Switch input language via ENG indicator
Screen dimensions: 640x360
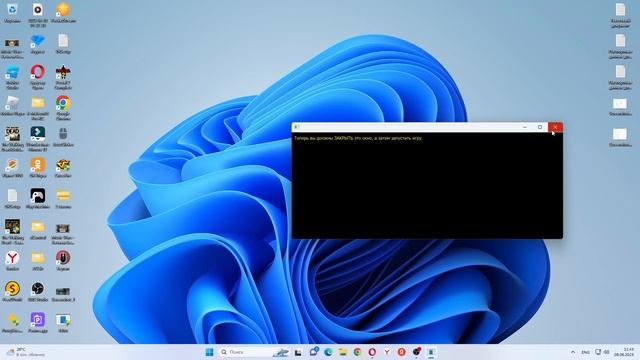585,352
